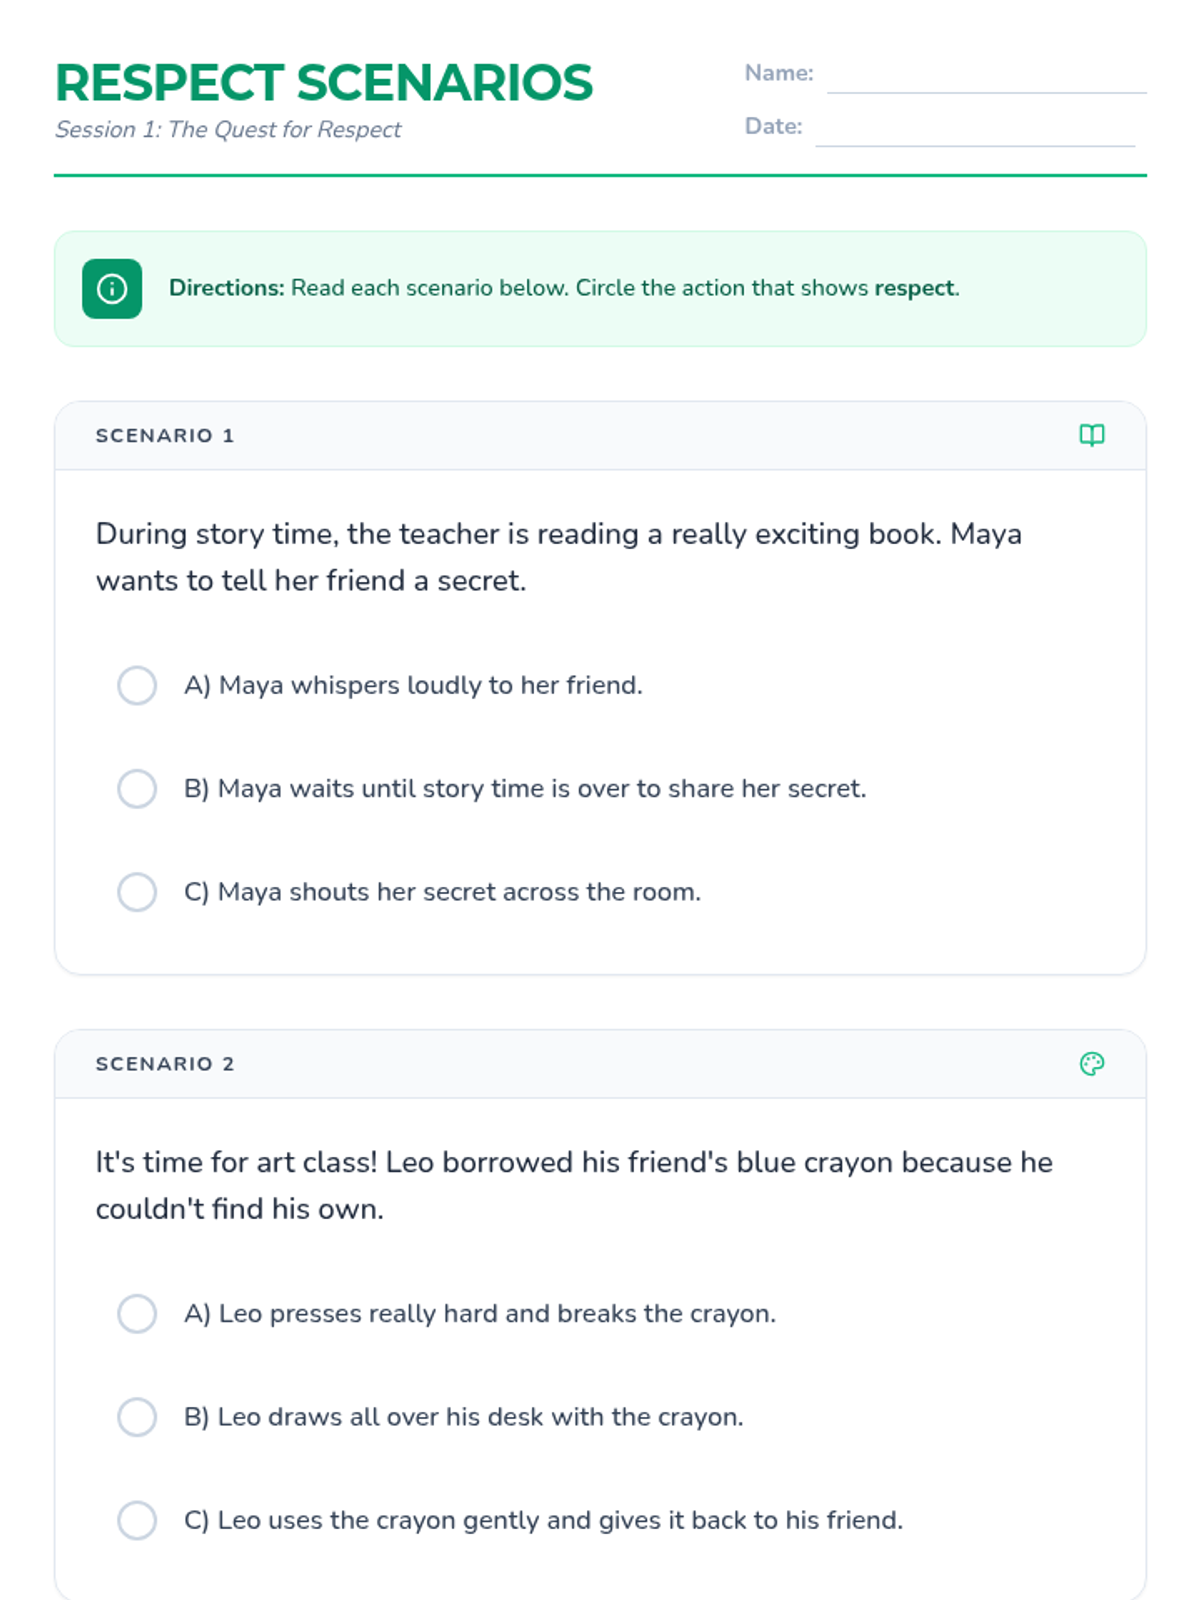Click the Scenario 1 header label

(x=165, y=436)
